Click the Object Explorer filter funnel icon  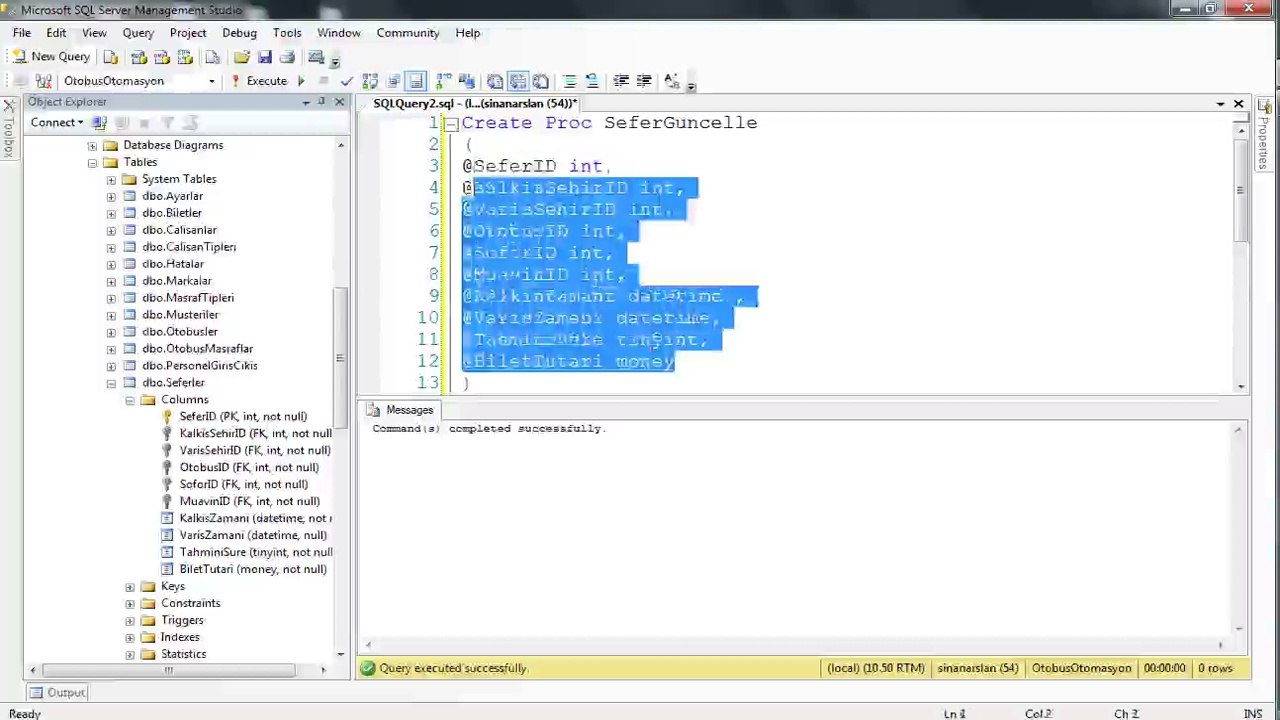[x=167, y=123]
